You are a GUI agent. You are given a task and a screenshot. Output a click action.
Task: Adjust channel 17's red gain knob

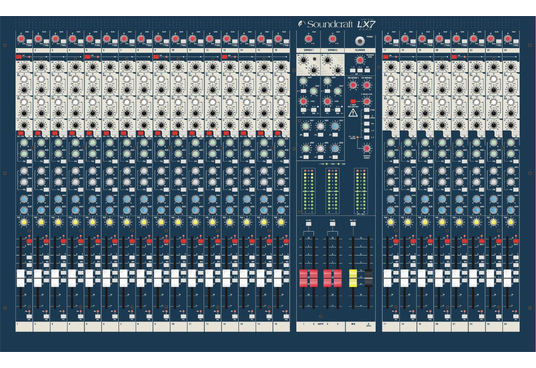coord(388,39)
